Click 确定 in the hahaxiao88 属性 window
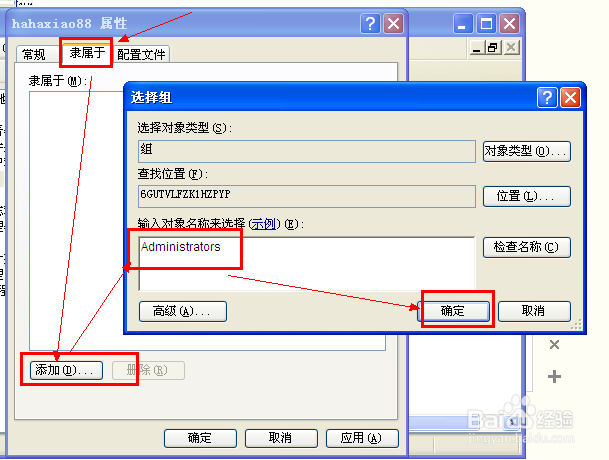The image size is (609, 460). (x=200, y=438)
